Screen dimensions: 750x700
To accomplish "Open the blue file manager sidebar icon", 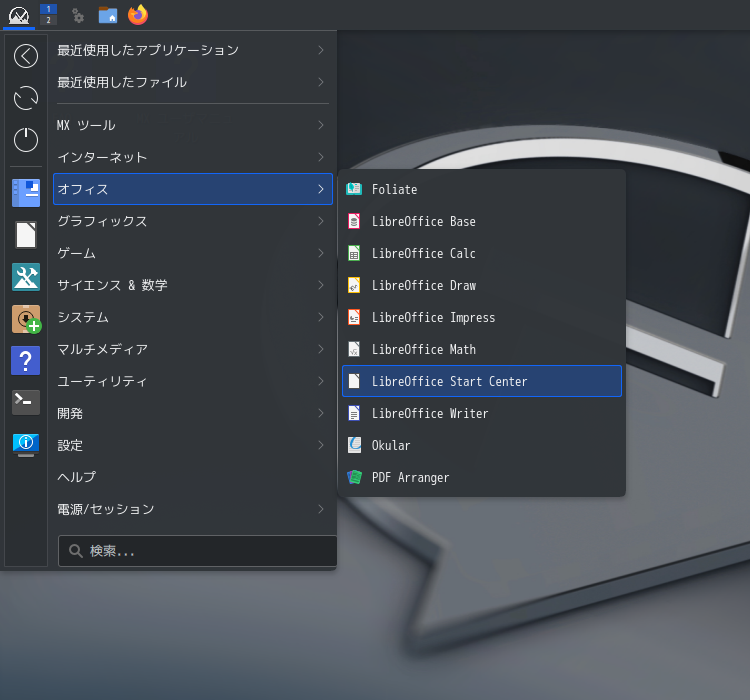I will 26,193.
